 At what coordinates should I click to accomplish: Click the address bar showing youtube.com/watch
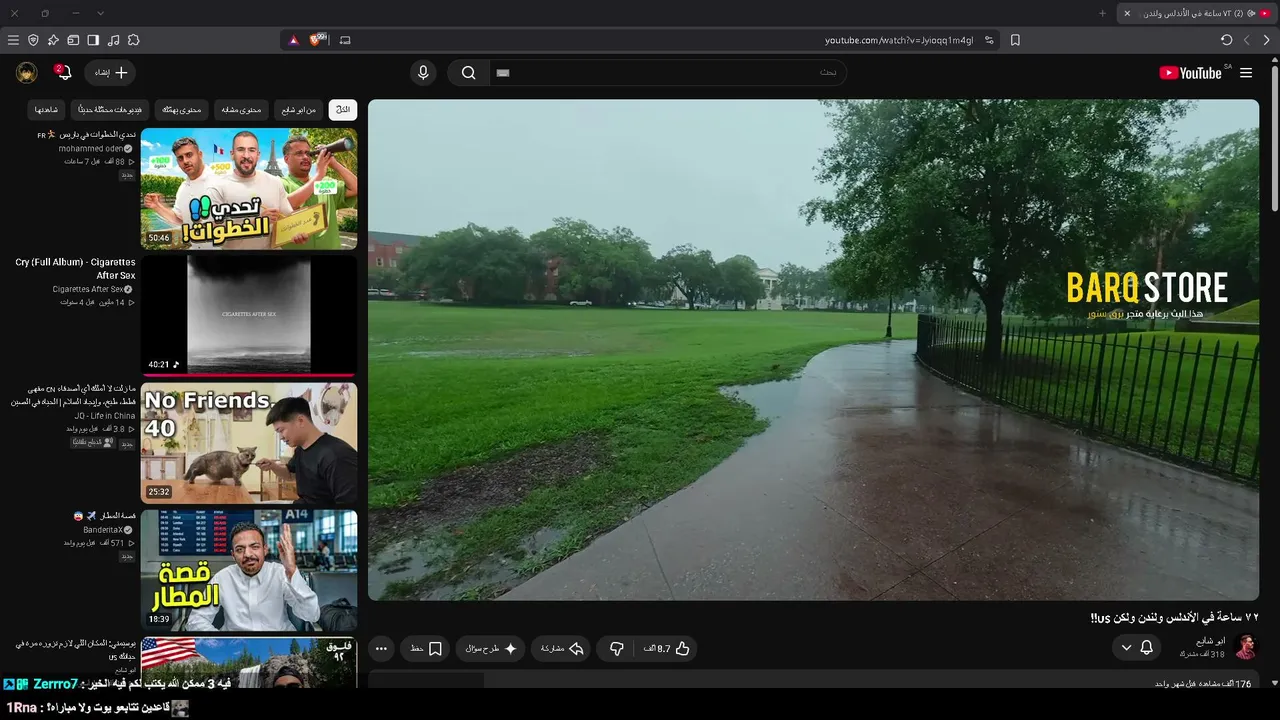click(x=898, y=40)
